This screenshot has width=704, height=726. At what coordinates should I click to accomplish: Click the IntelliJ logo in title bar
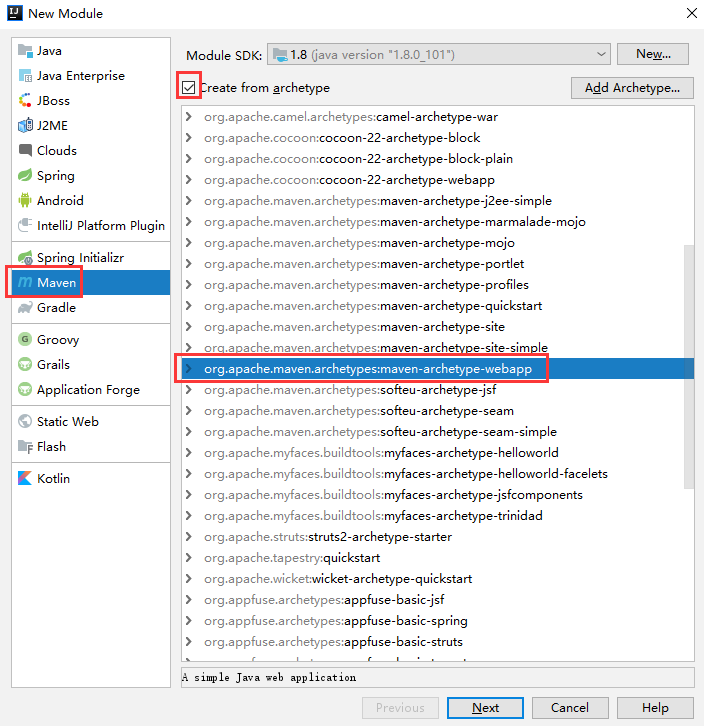(14, 13)
